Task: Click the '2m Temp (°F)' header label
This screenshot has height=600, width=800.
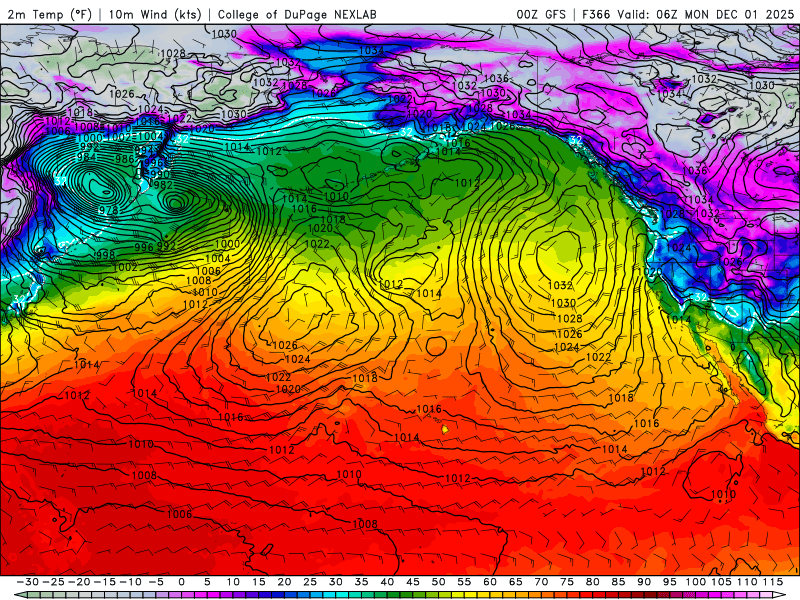Action: point(49,14)
